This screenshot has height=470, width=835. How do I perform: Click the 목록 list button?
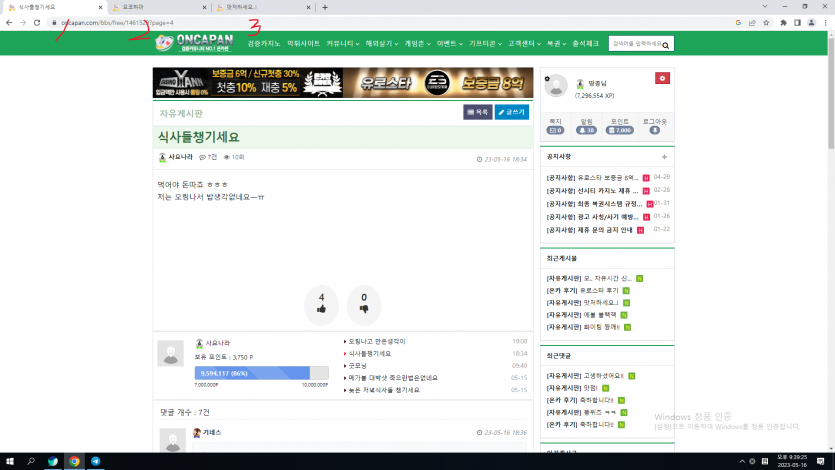click(x=478, y=112)
